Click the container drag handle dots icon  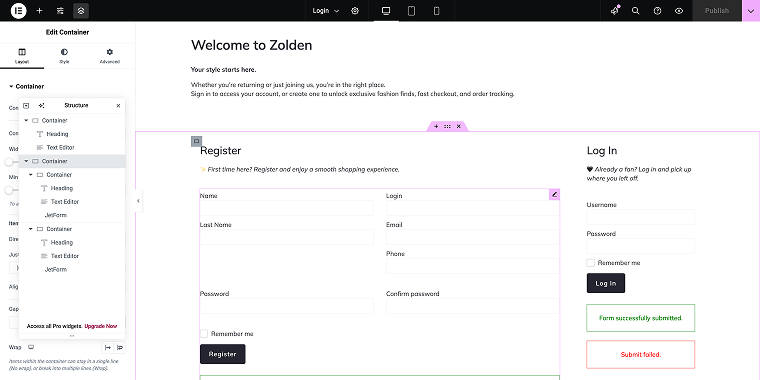pyautogui.click(x=447, y=126)
